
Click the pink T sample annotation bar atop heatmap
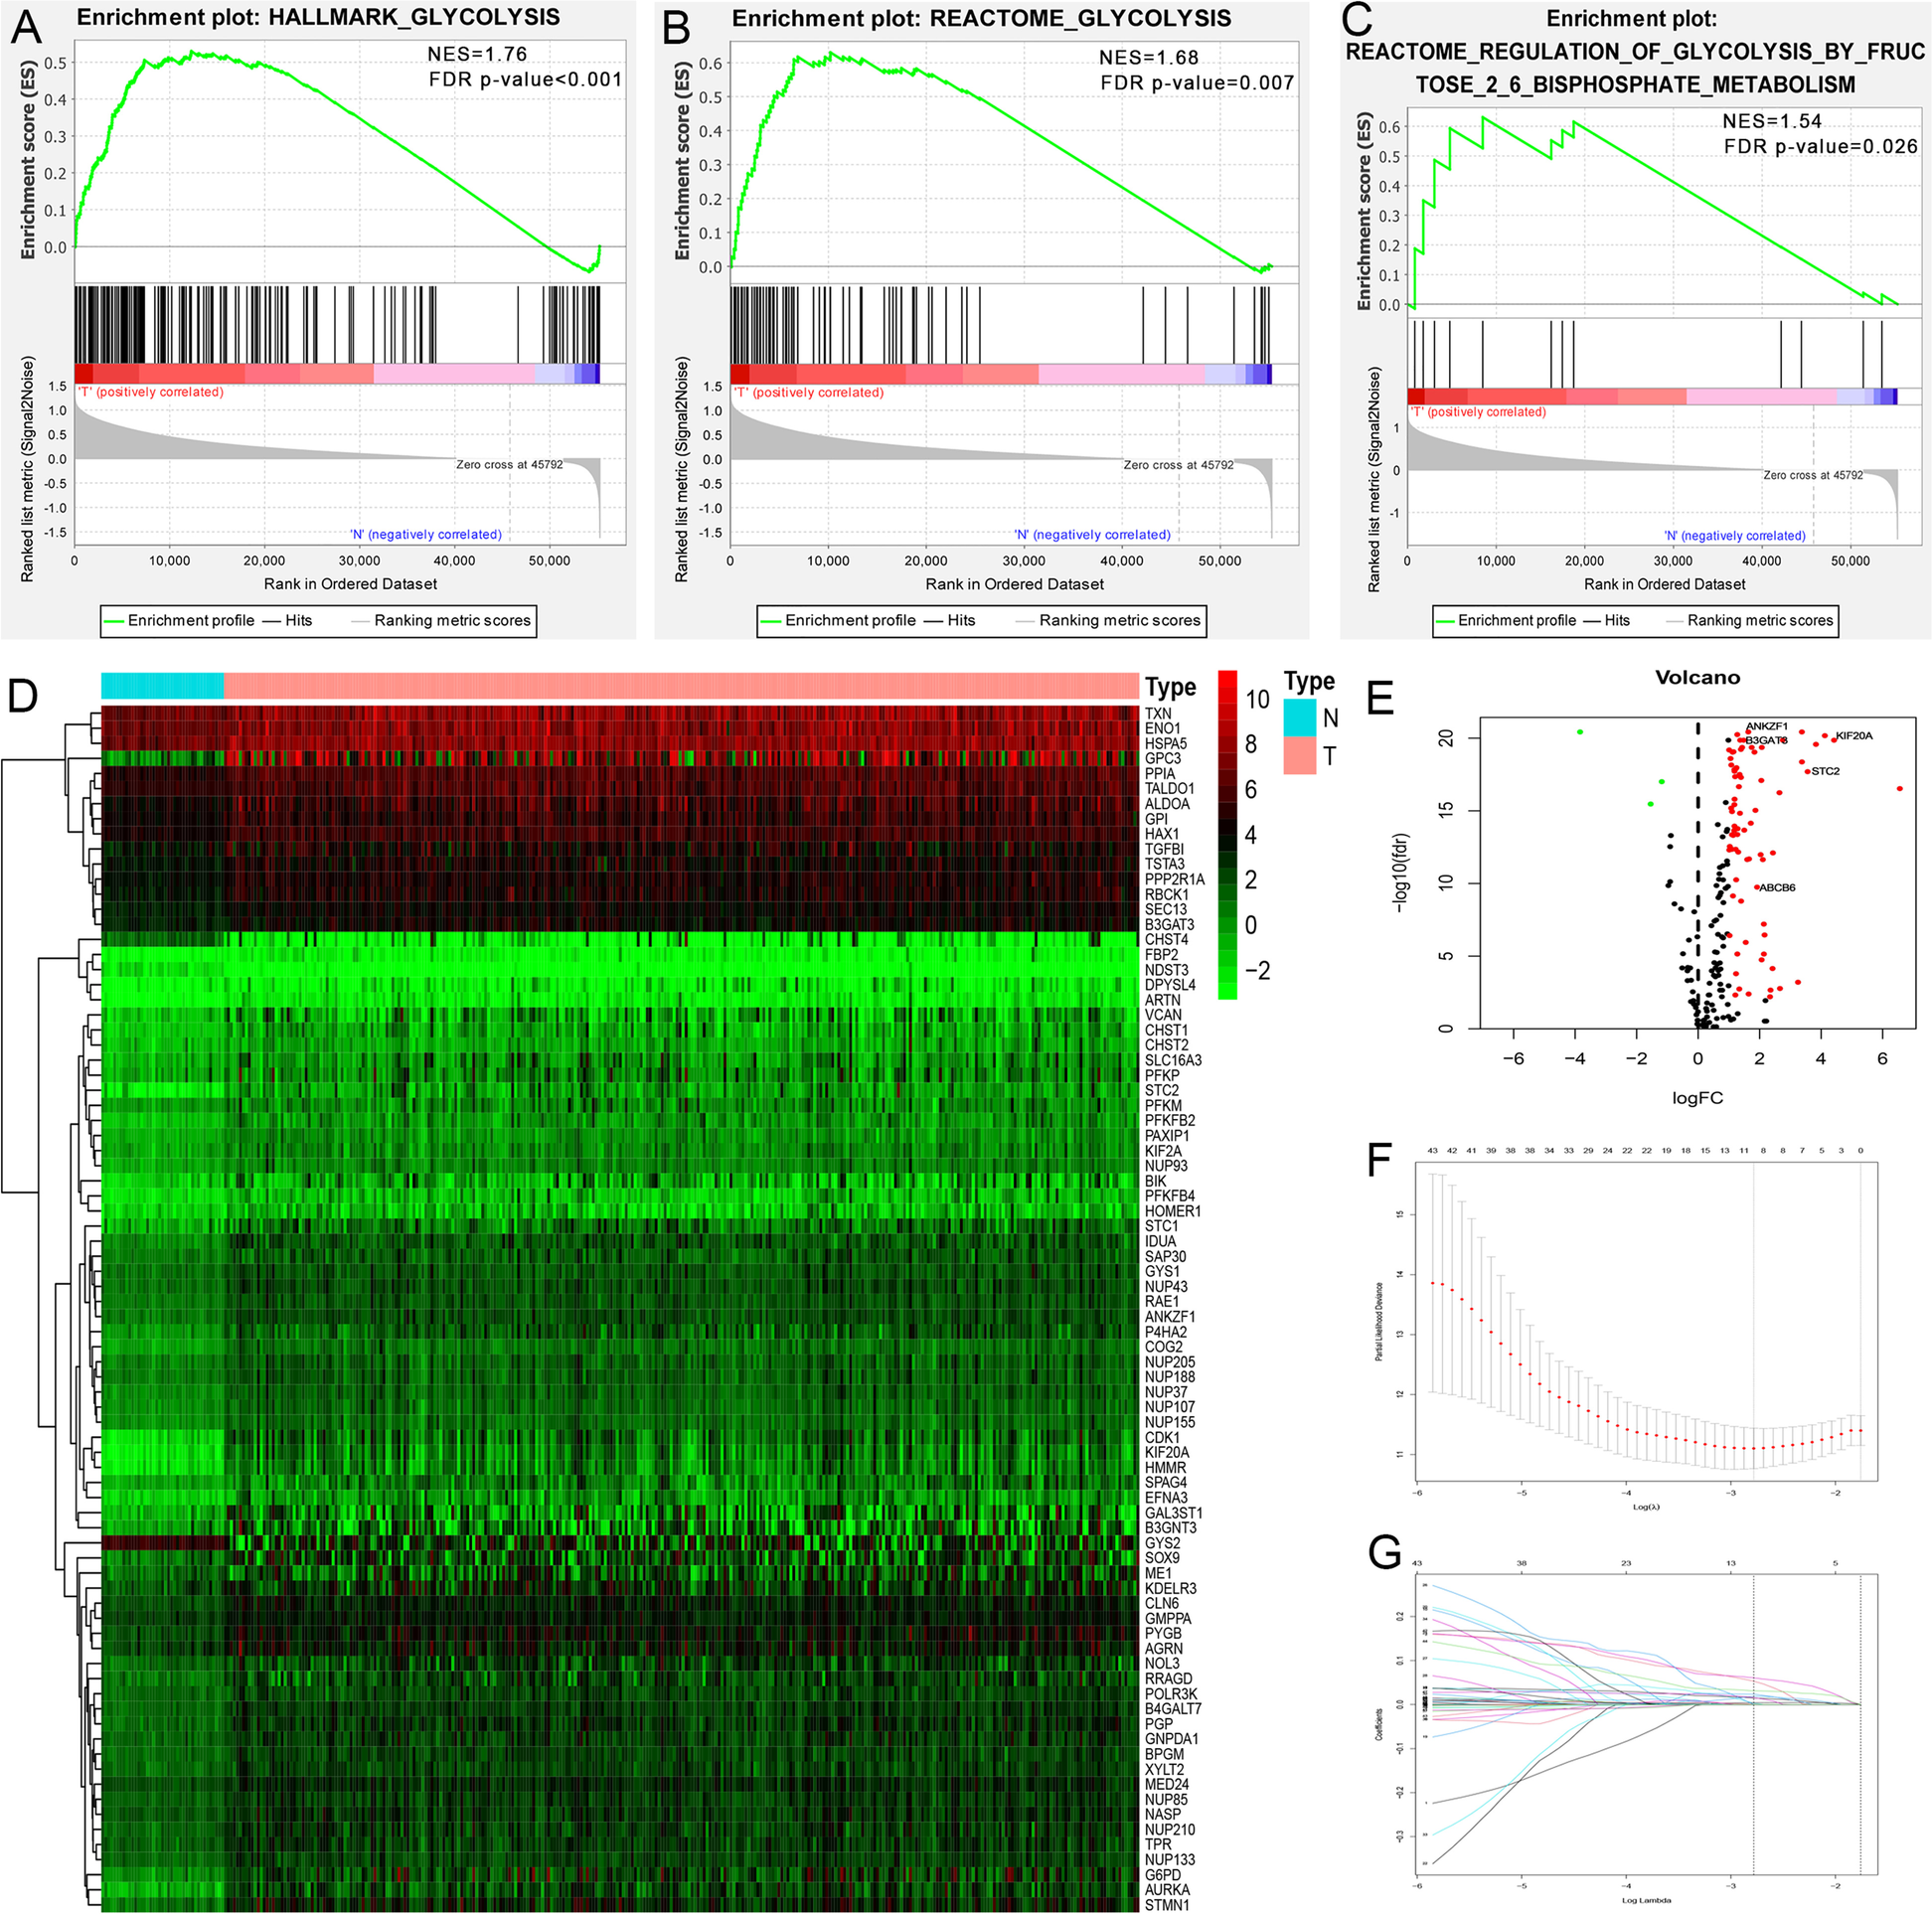tap(681, 685)
